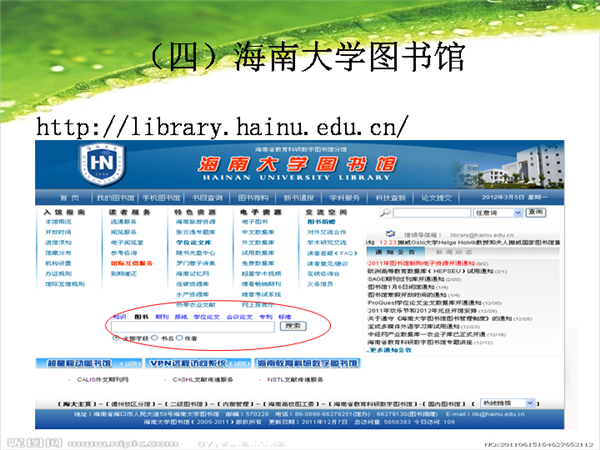Open 手机图书馆 in the navigation bar
The image size is (600, 450).
coord(161,198)
